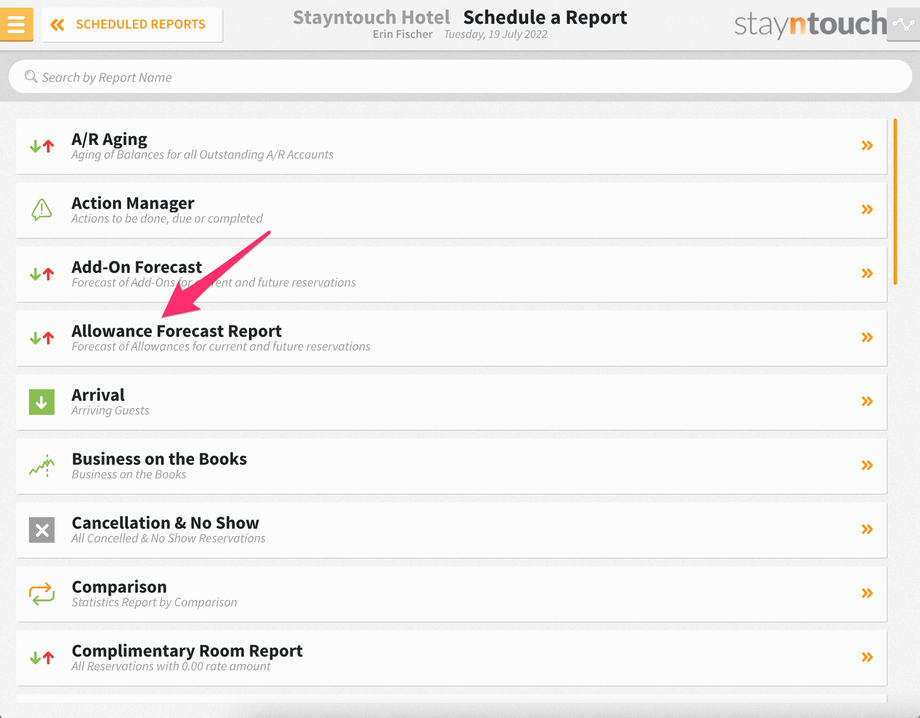Open the hamburger main menu
Image resolution: width=920 pixels, height=718 pixels.
pos(16,24)
